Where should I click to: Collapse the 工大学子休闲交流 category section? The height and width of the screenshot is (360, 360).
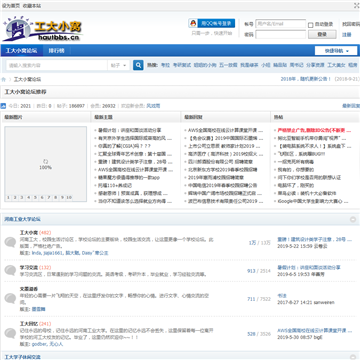[x=353, y=356]
